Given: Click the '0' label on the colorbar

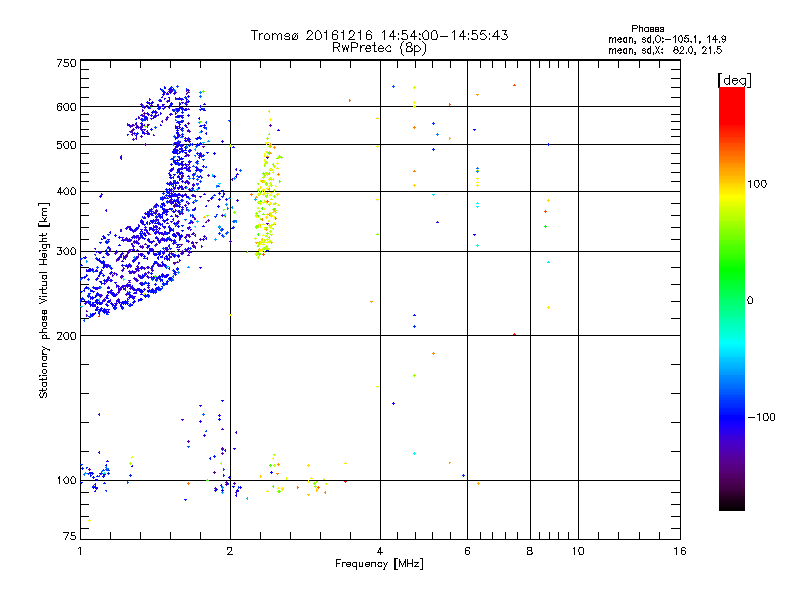Looking at the screenshot, I should pos(750,301).
